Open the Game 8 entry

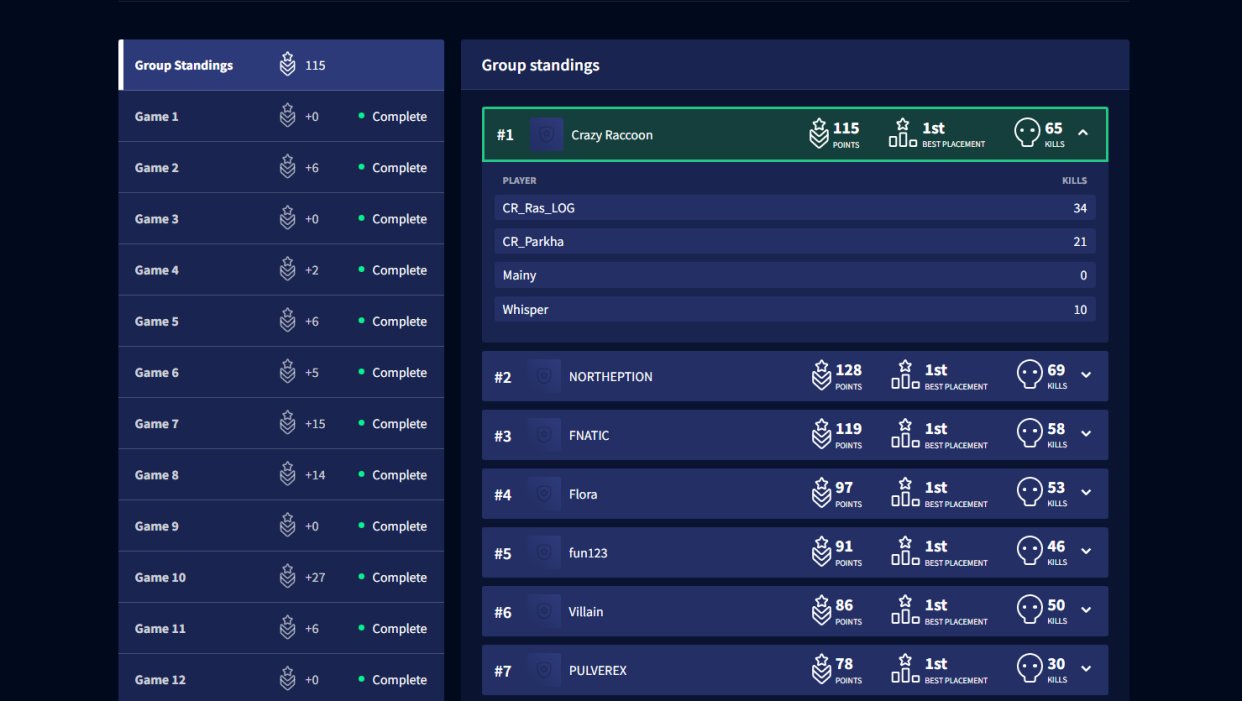pyautogui.click(x=281, y=475)
